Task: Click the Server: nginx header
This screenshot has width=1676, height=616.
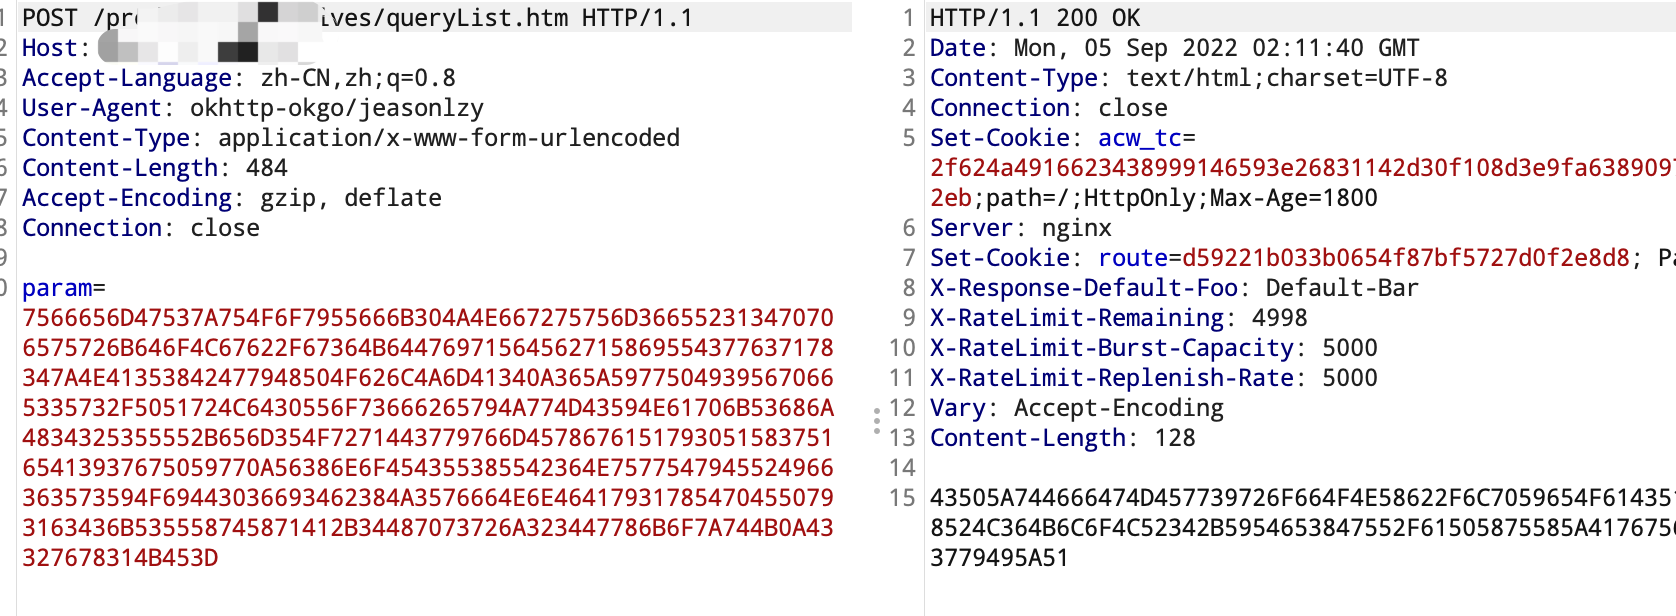Action: pos(1020,228)
